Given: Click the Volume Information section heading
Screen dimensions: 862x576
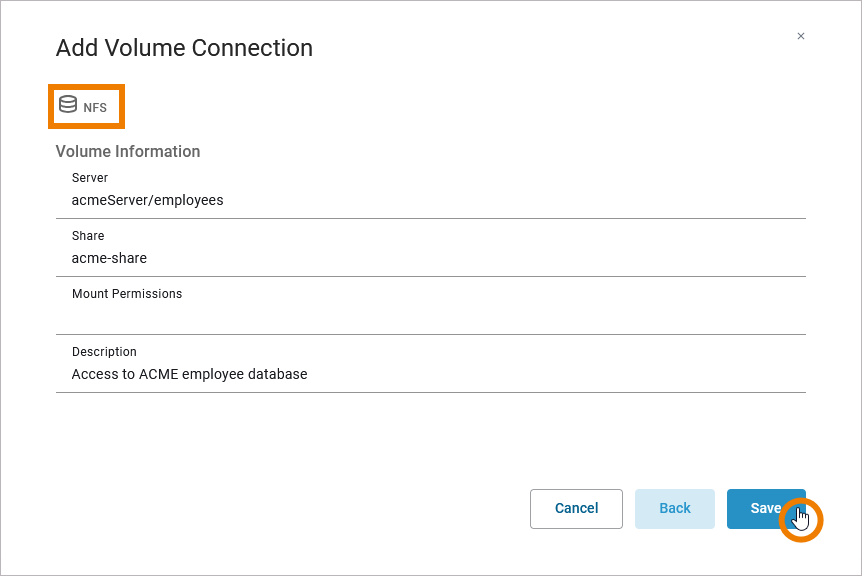Looking at the screenshot, I should [128, 152].
